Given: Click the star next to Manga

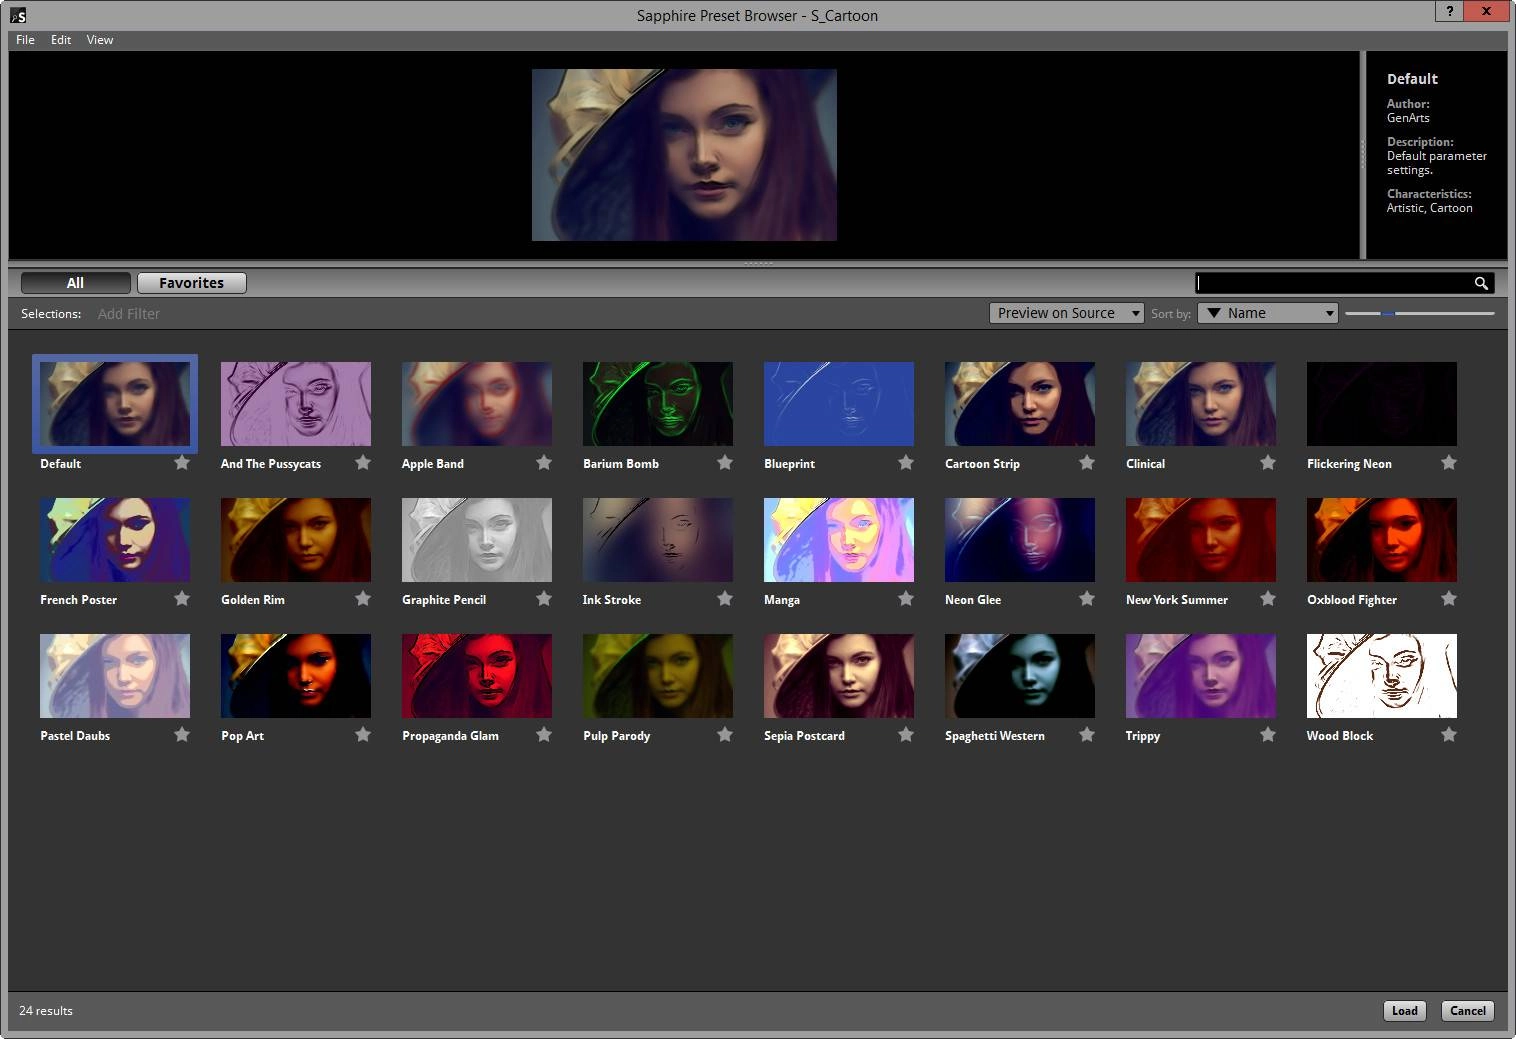Looking at the screenshot, I should [906, 598].
